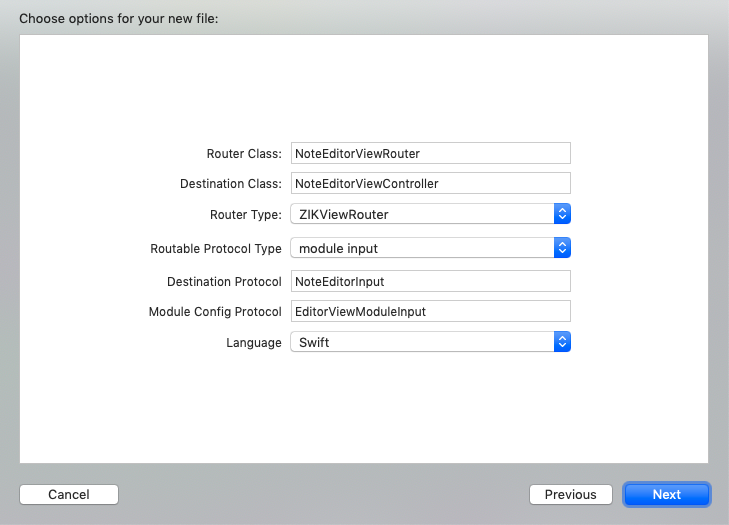This screenshot has height=525, width=729.
Task: Click the 'Choose options for your new file' heading
Action: pyautogui.click(x=119, y=19)
